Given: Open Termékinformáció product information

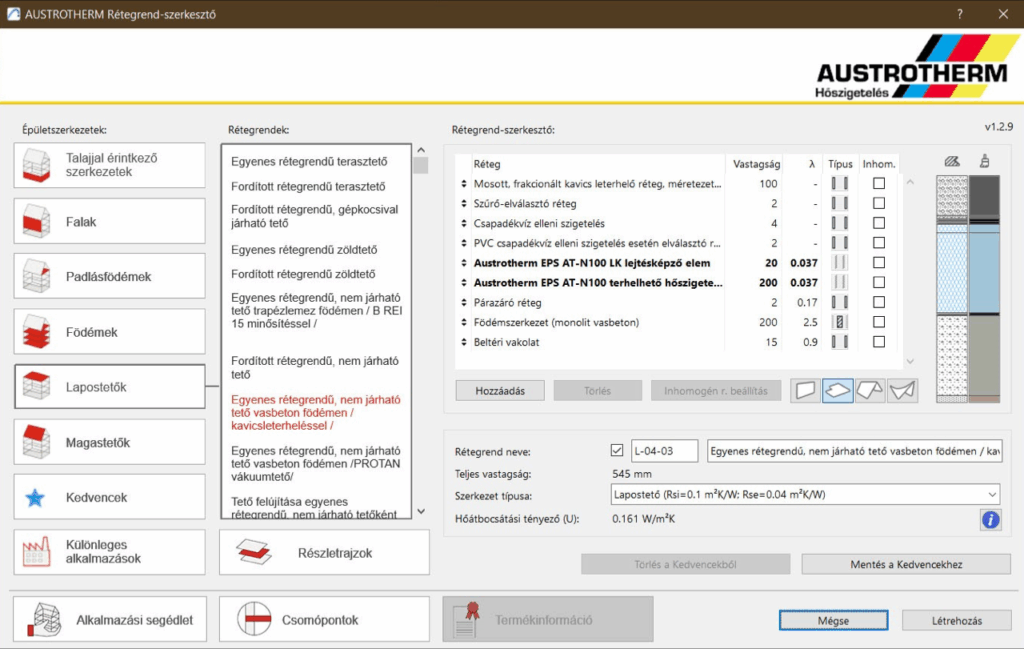Looking at the screenshot, I should (x=548, y=619).
